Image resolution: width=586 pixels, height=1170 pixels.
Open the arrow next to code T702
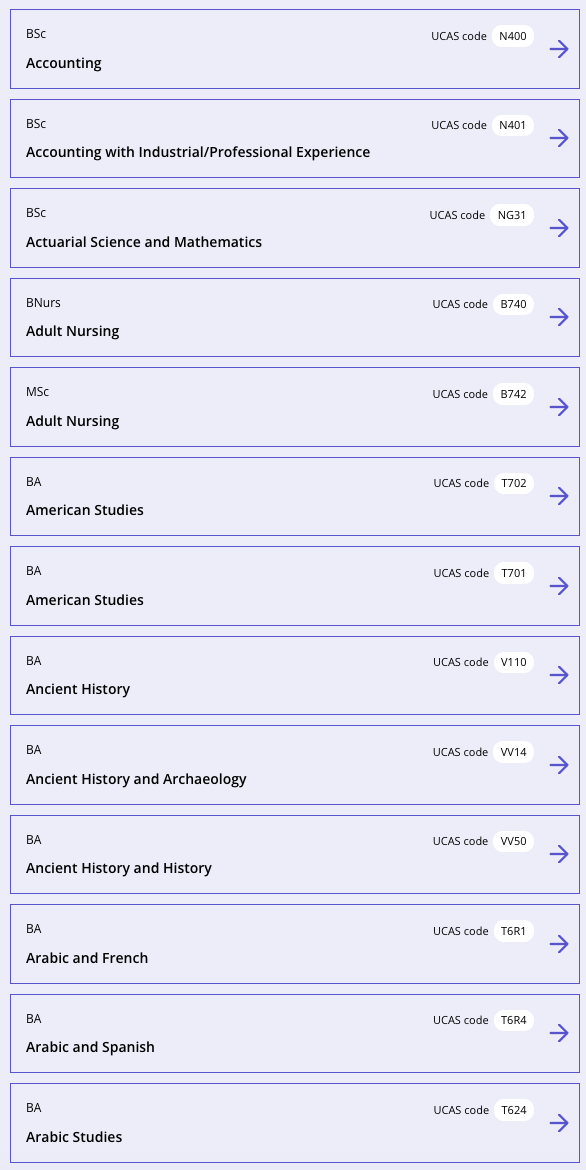(x=559, y=496)
